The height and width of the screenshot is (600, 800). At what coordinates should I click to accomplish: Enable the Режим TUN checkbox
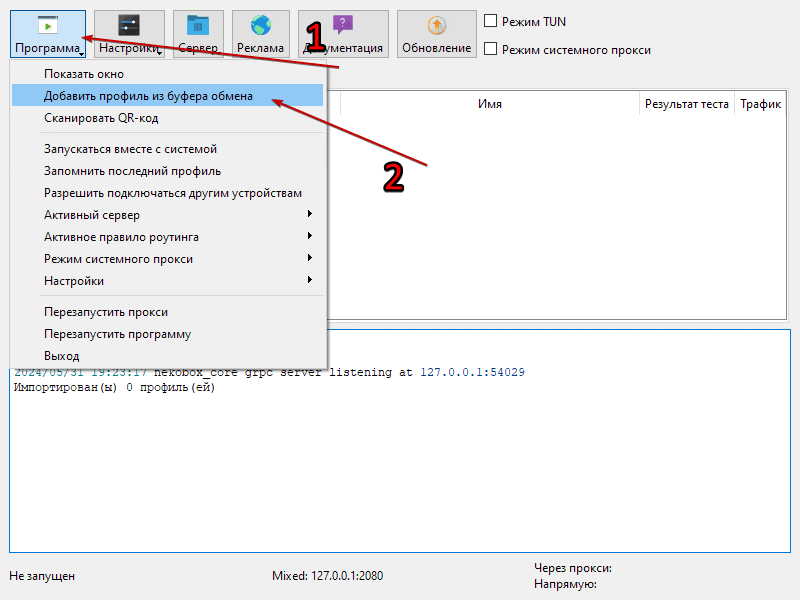click(x=491, y=21)
